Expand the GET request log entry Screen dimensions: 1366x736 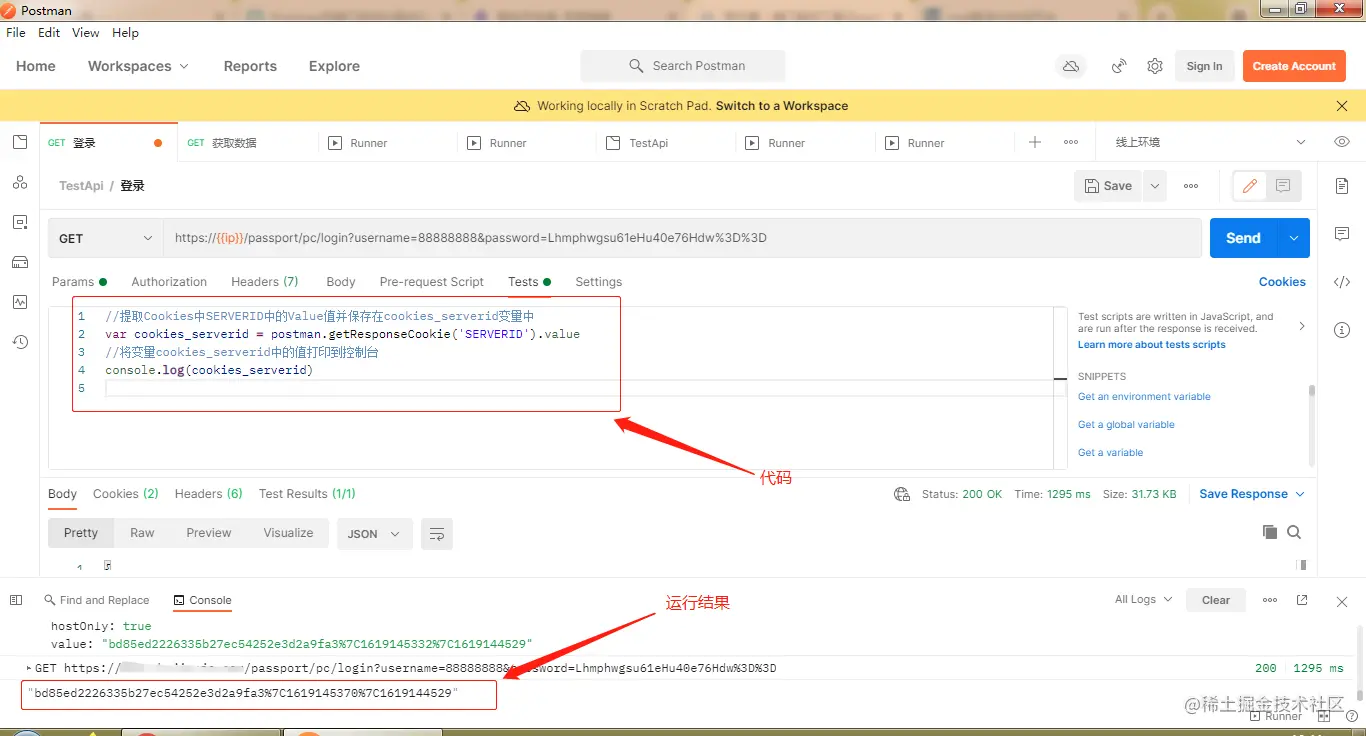click(29, 667)
